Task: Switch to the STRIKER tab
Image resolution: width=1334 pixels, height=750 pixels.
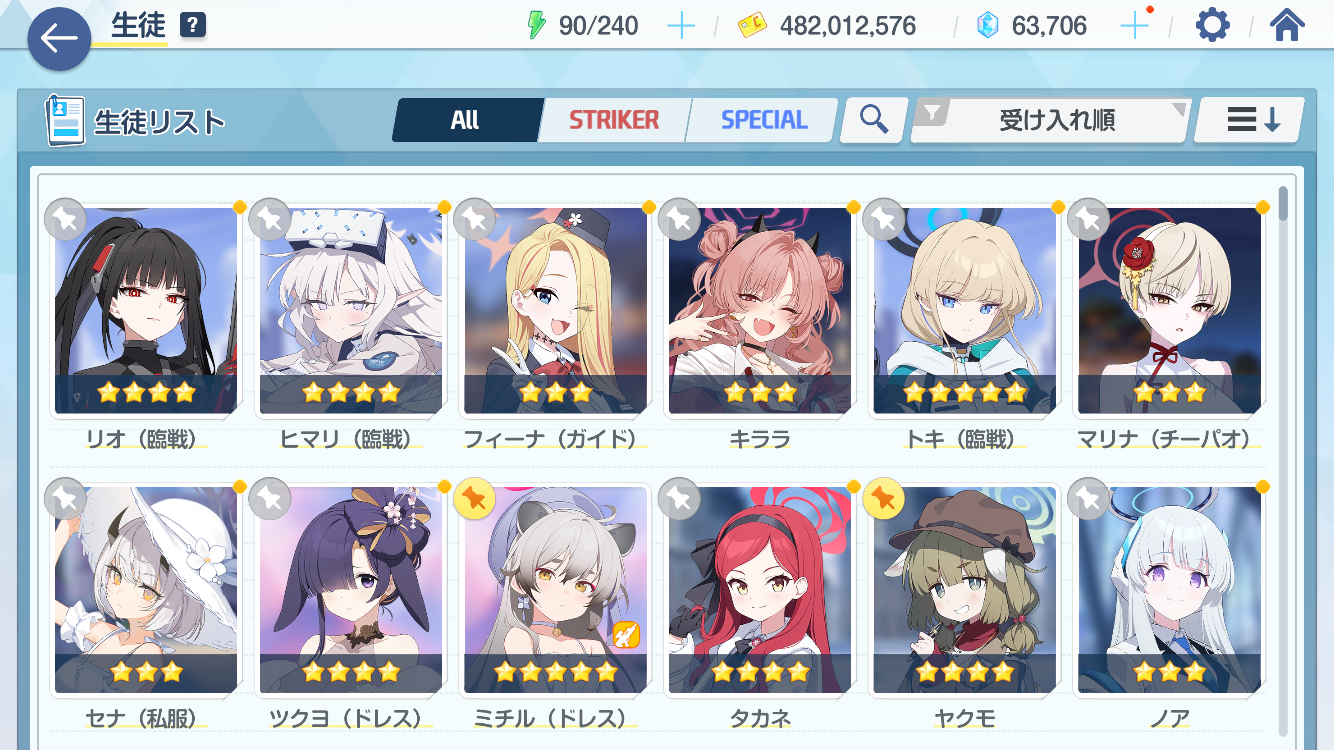Action: tap(614, 120)
